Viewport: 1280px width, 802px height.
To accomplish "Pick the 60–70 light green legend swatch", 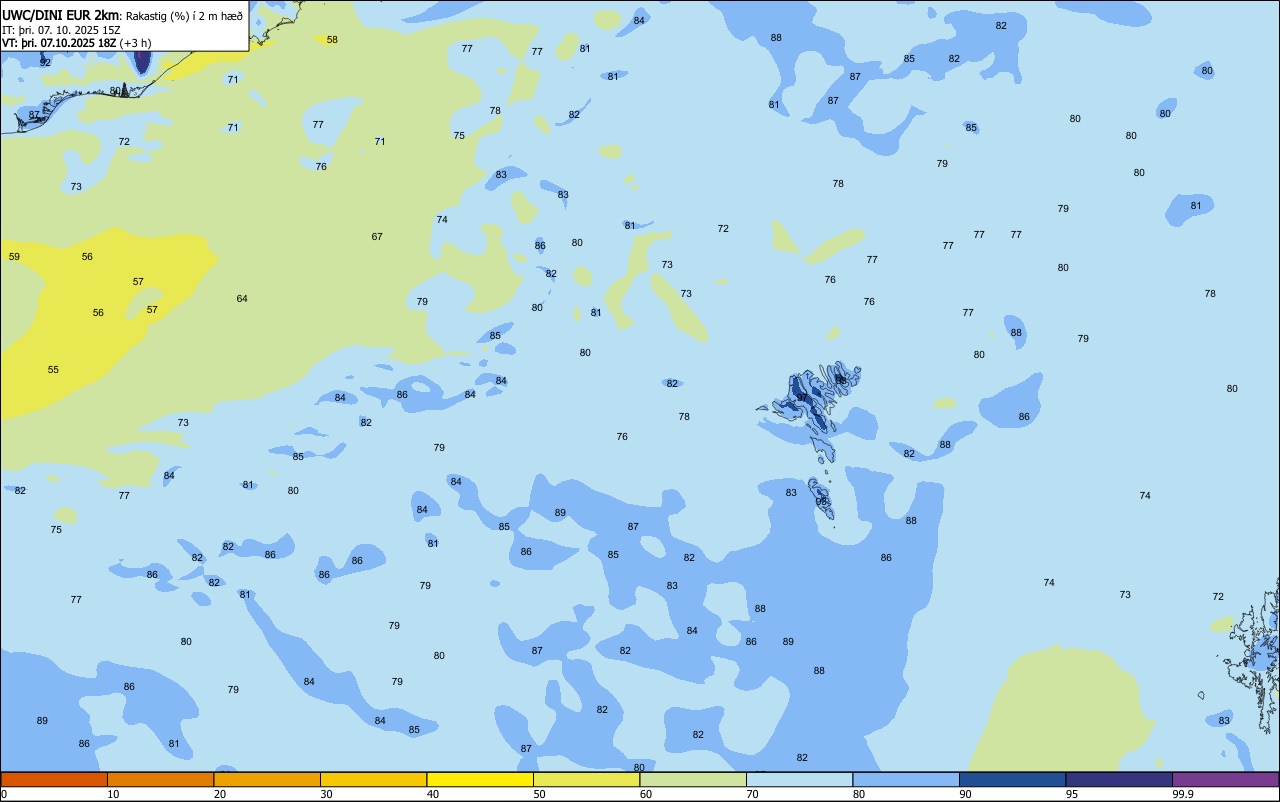I will [x=693, y=779].
